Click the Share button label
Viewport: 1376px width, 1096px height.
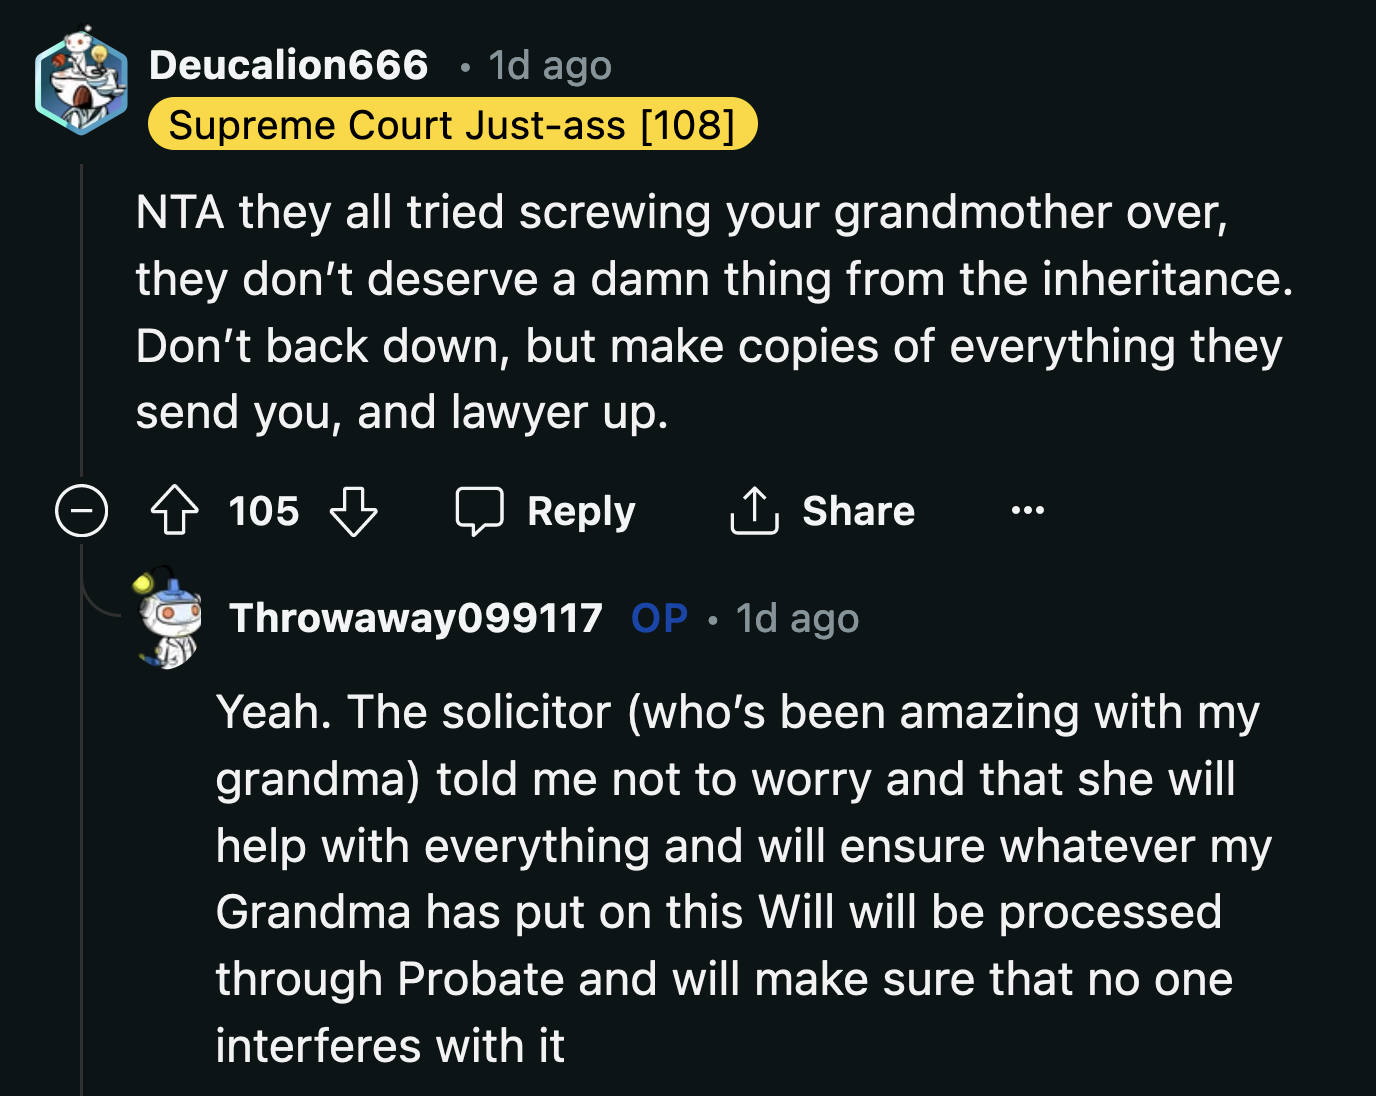[x=857, y=510]
